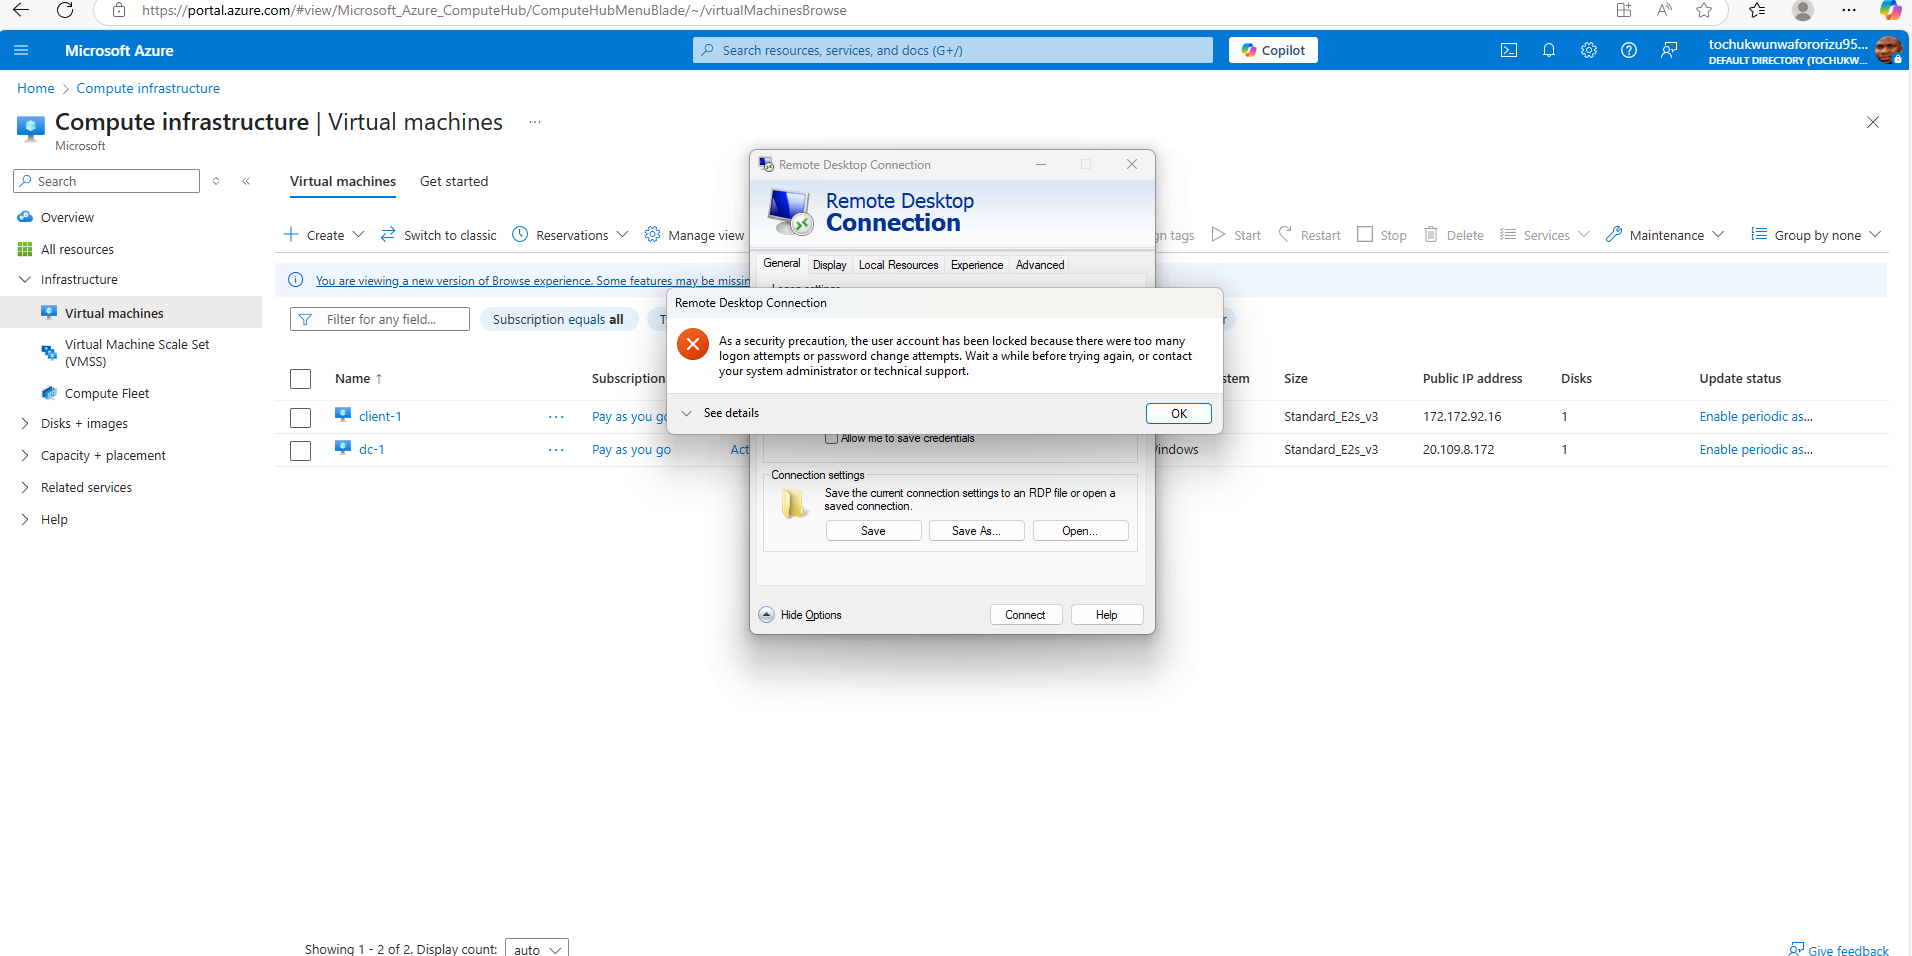
Task: Click Enable periodic assessment for dc-1
Action: (1756, 449)
